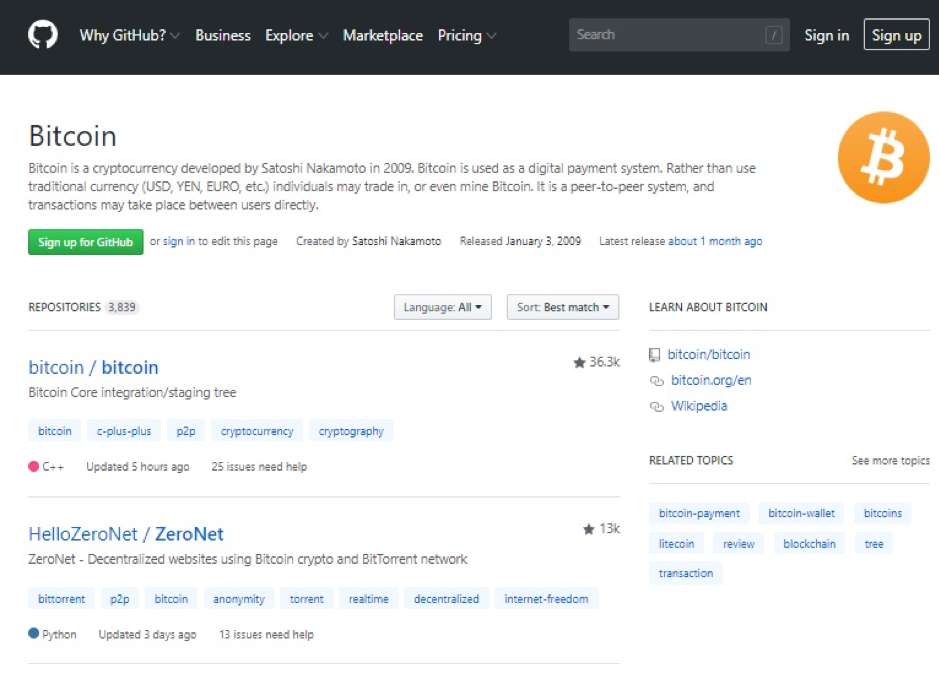
Task: Click the pink C++ language dot
Action: [34, 466]
